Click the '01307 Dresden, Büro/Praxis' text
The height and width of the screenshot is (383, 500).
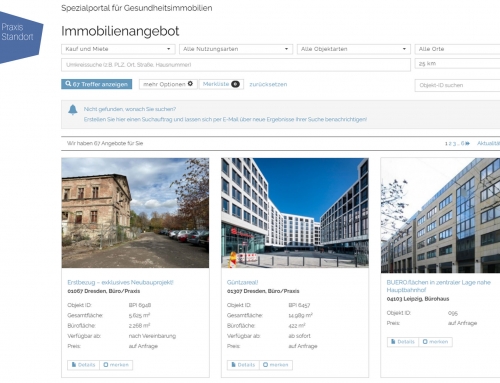point(263,291)
